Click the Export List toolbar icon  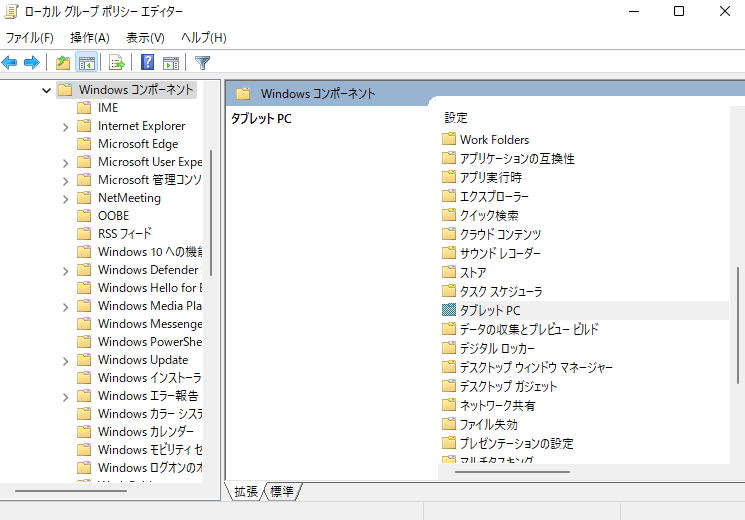116,62
